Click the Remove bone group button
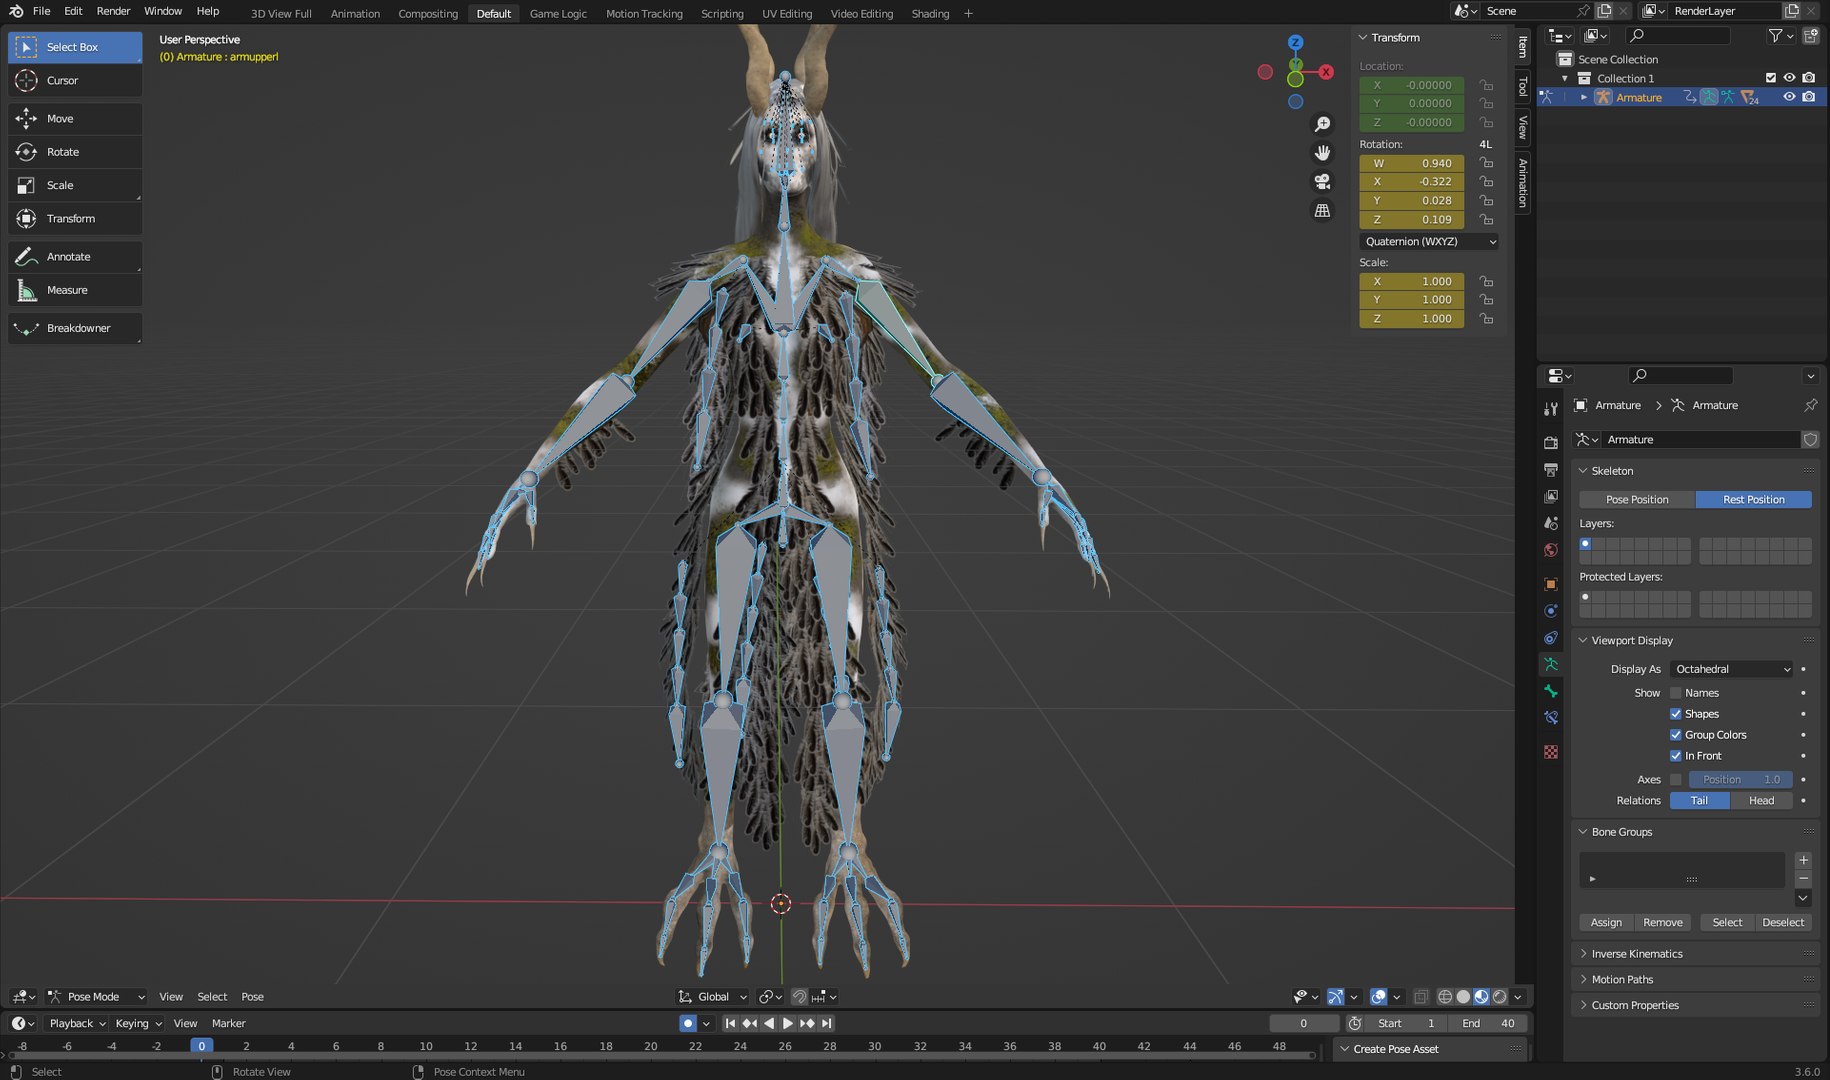 click(x=1662, y=923)
